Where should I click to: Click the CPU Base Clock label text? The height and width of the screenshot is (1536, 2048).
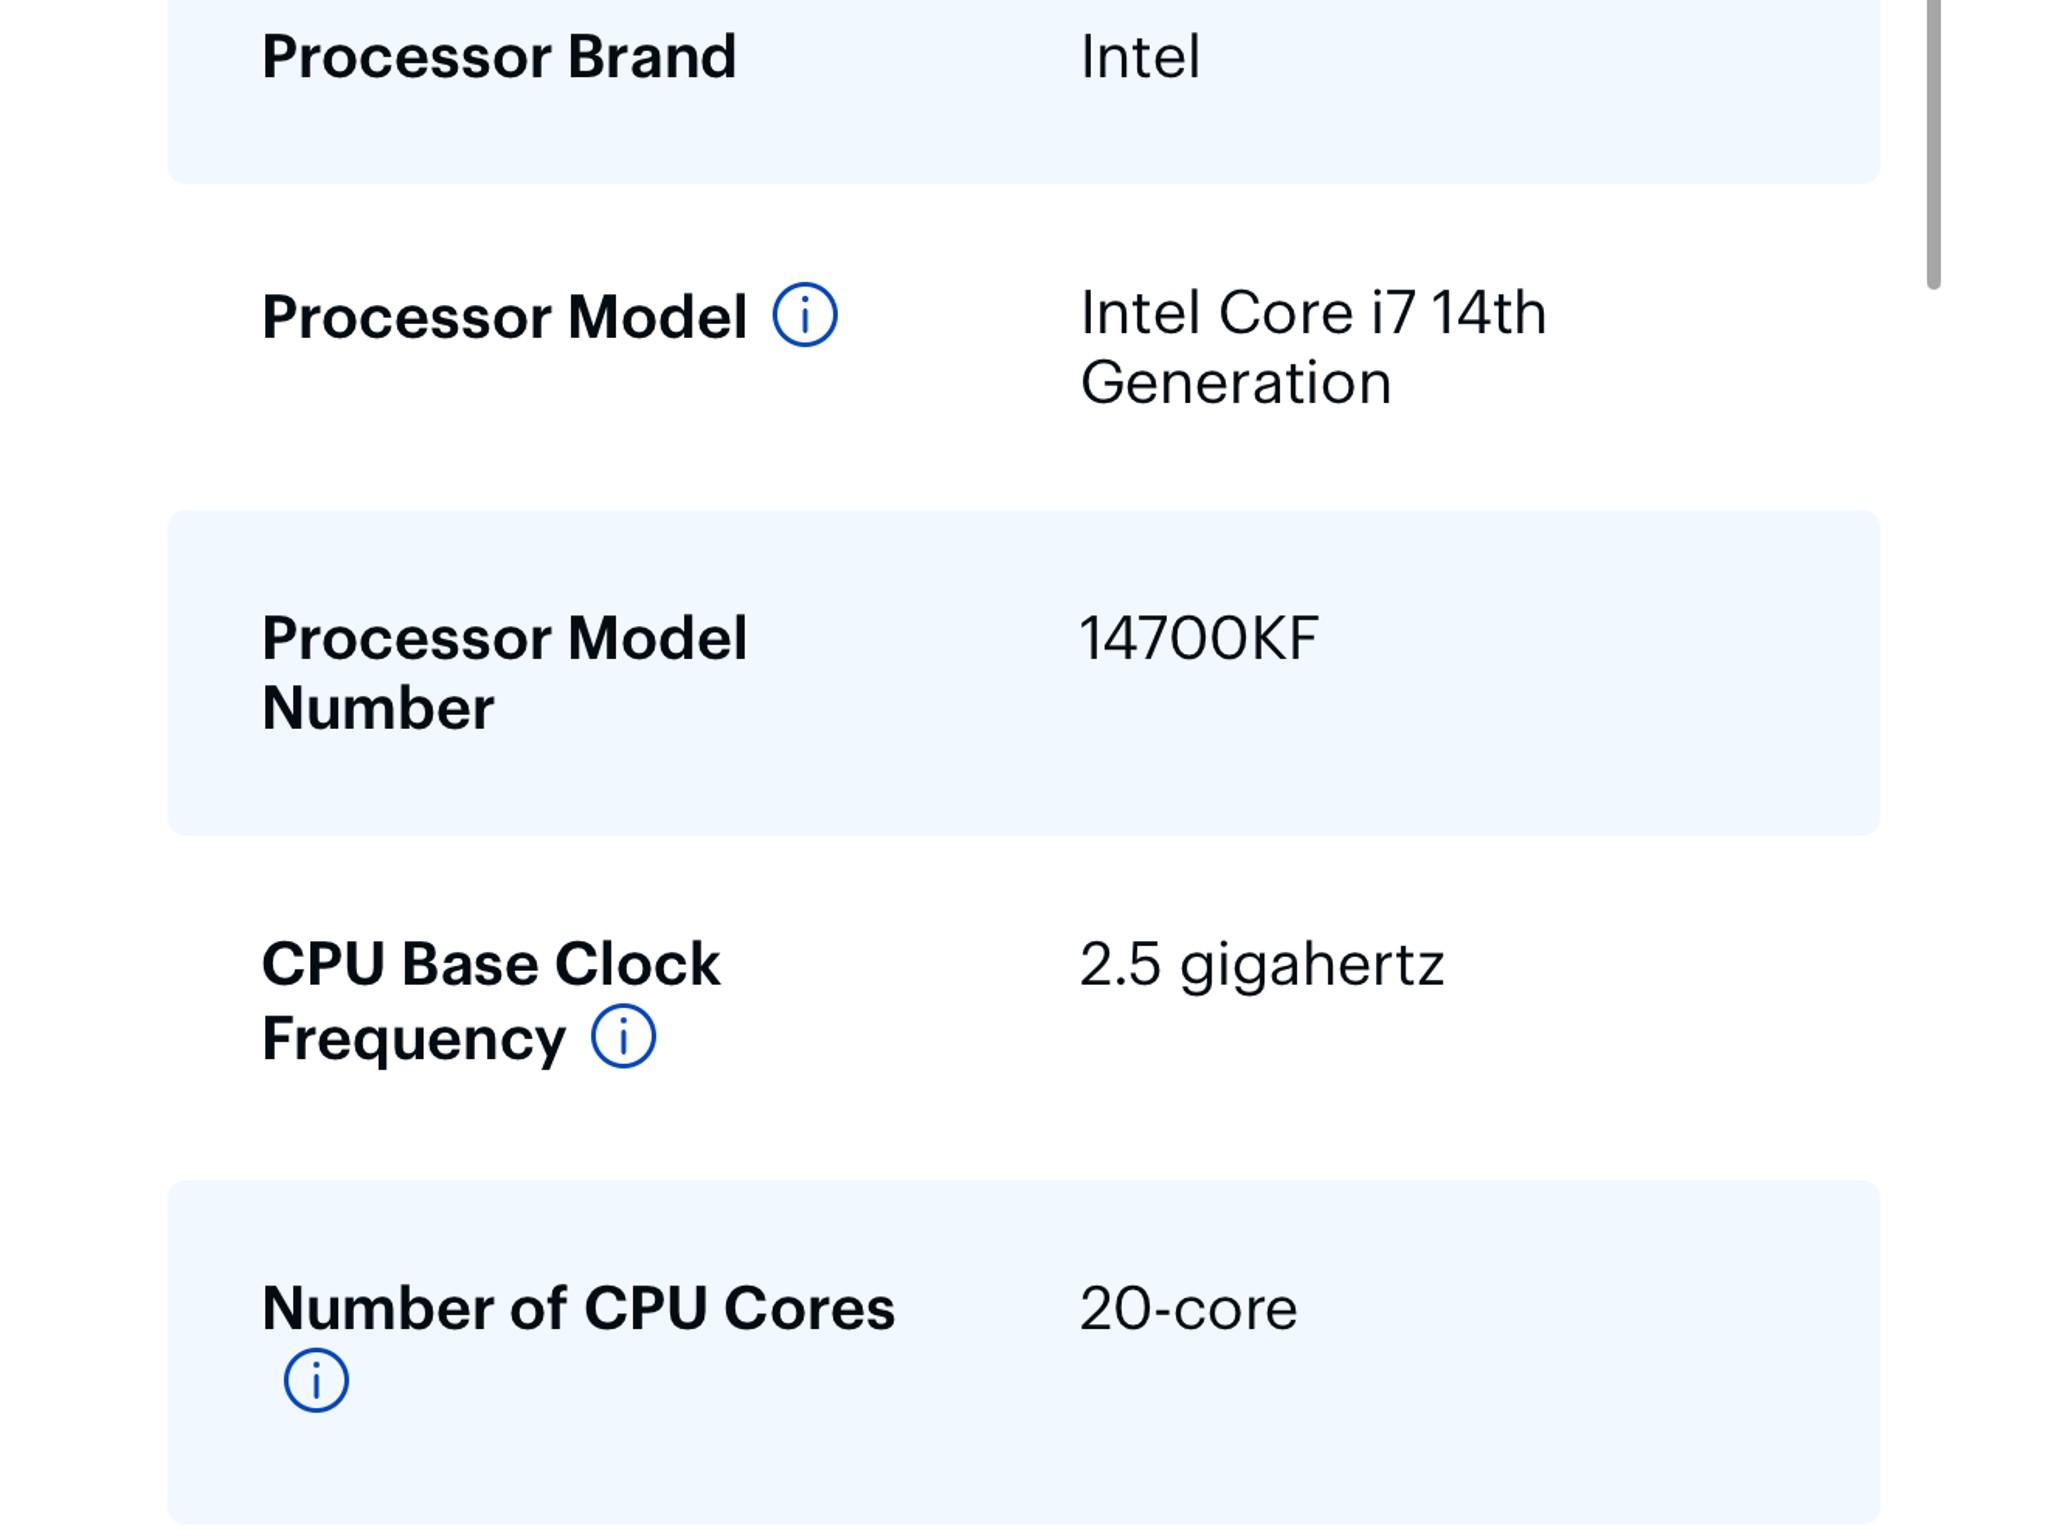click(x=490, y=964)
